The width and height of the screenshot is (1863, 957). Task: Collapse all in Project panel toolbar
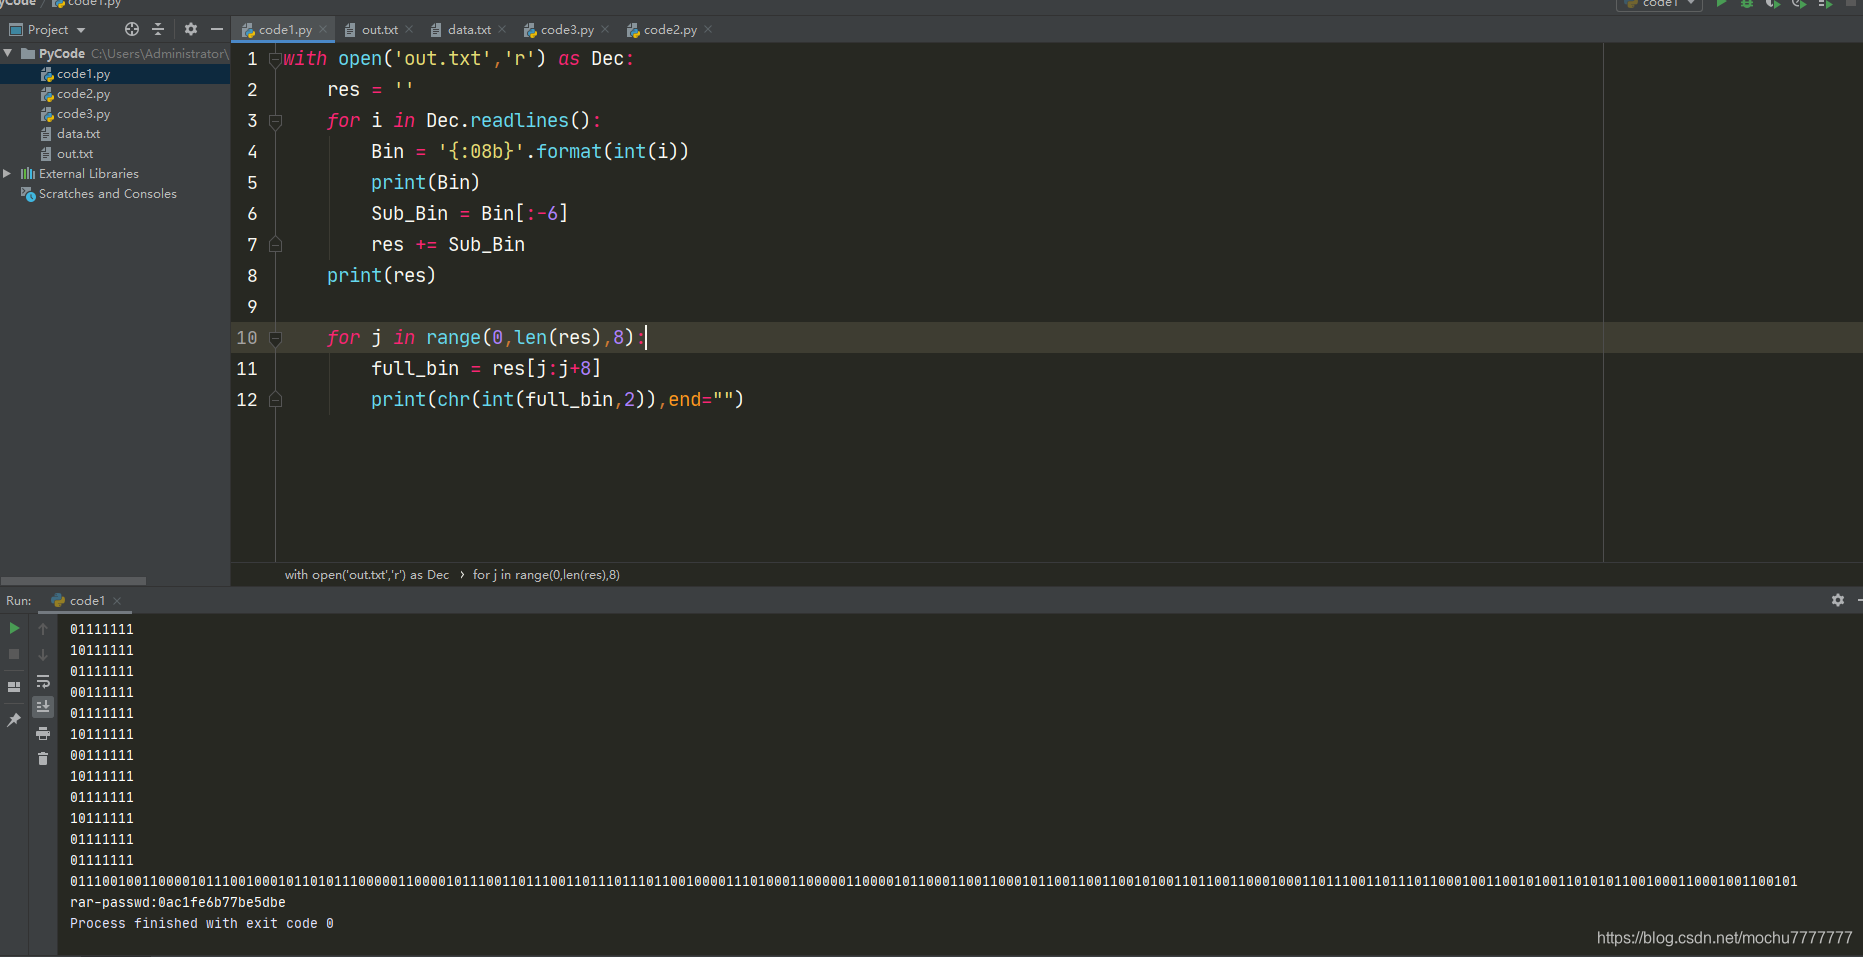(x=158, y=29)
